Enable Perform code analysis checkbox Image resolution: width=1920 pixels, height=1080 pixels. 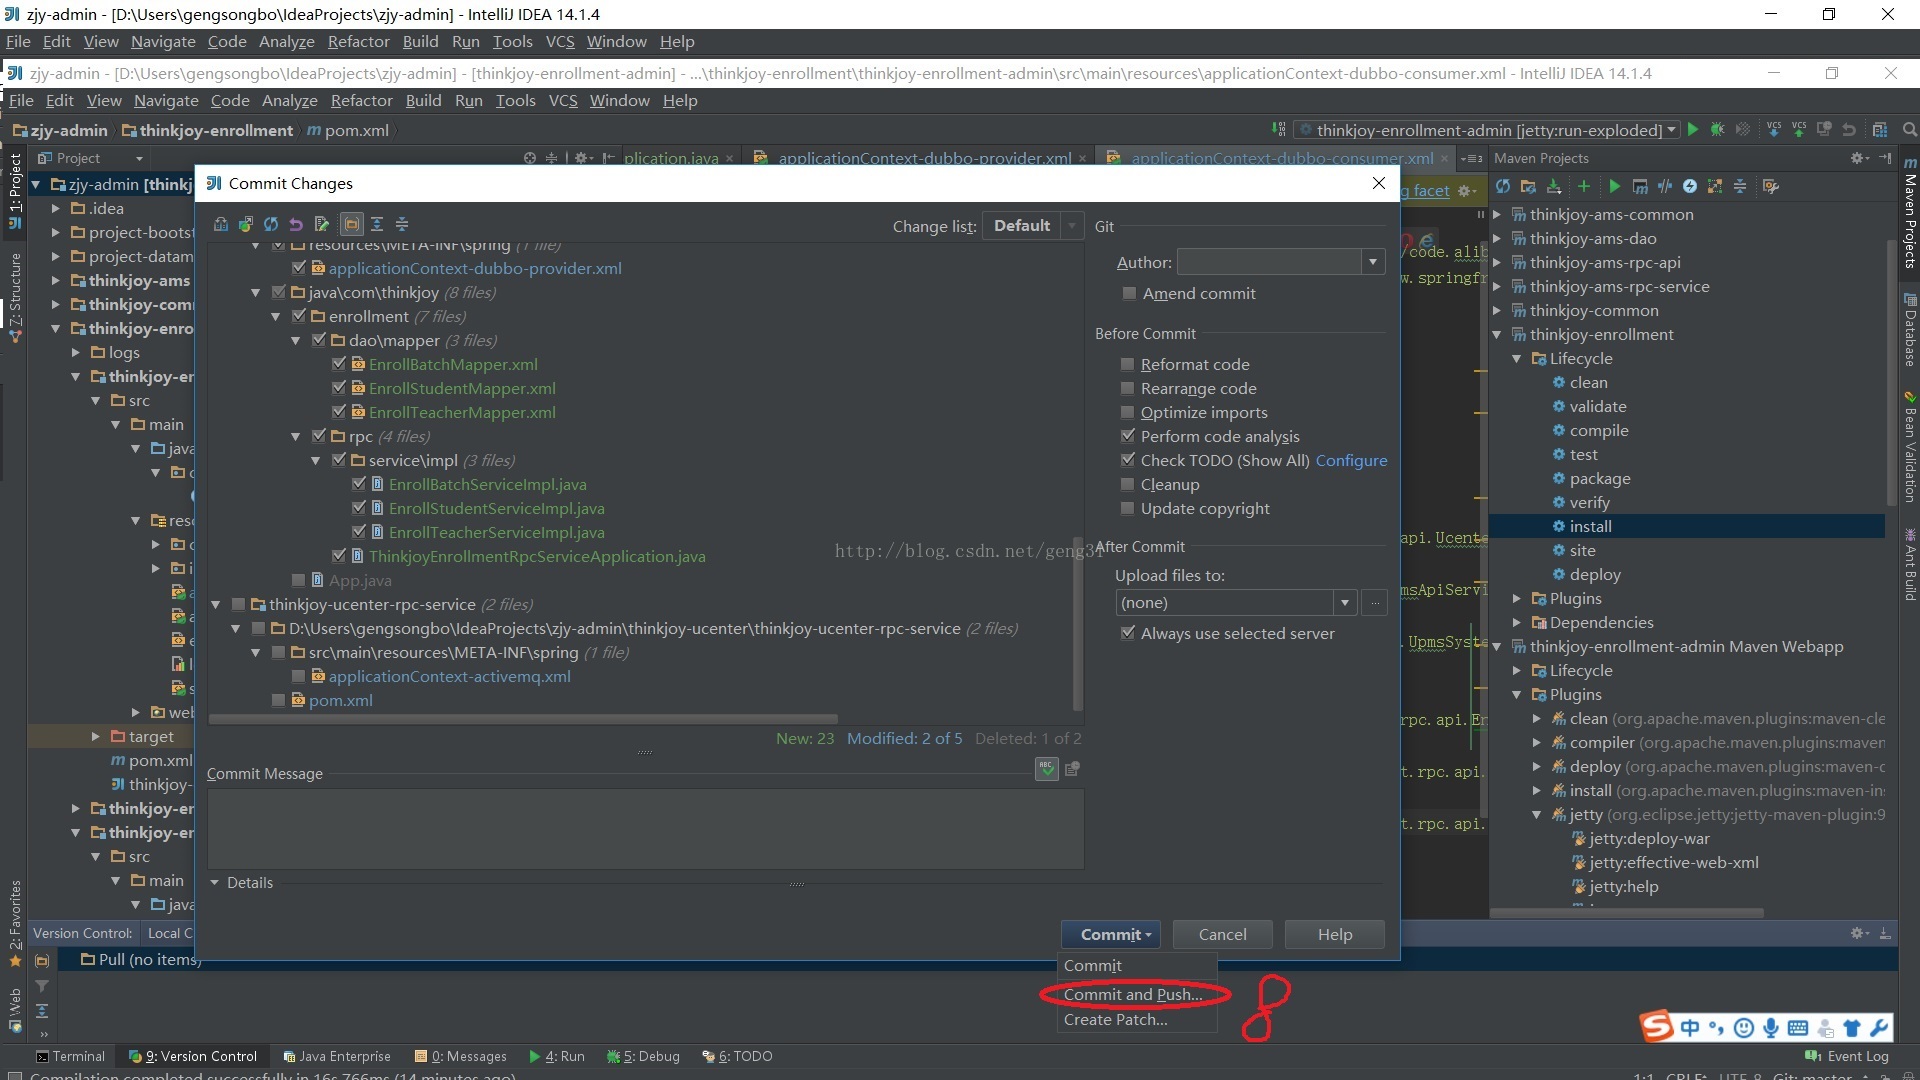point(1126,435)
